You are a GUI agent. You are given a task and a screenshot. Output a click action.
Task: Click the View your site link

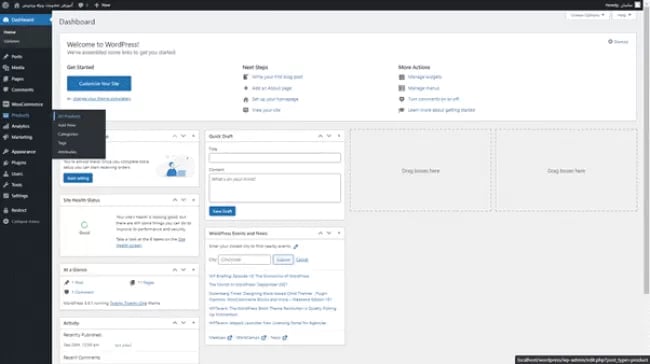pyautogui.click(x=266, y=110)
